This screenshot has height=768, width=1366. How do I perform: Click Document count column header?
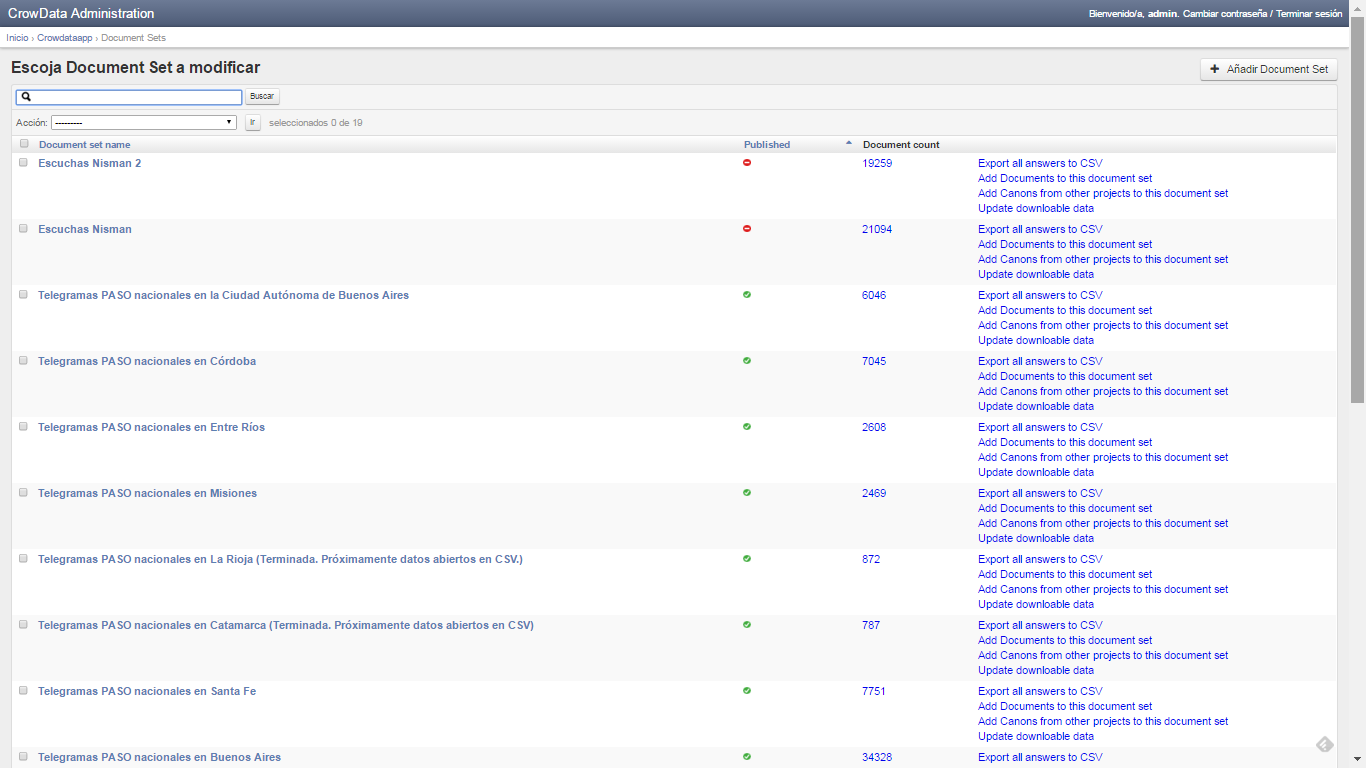pyautogui.click(x=901, y=145)
